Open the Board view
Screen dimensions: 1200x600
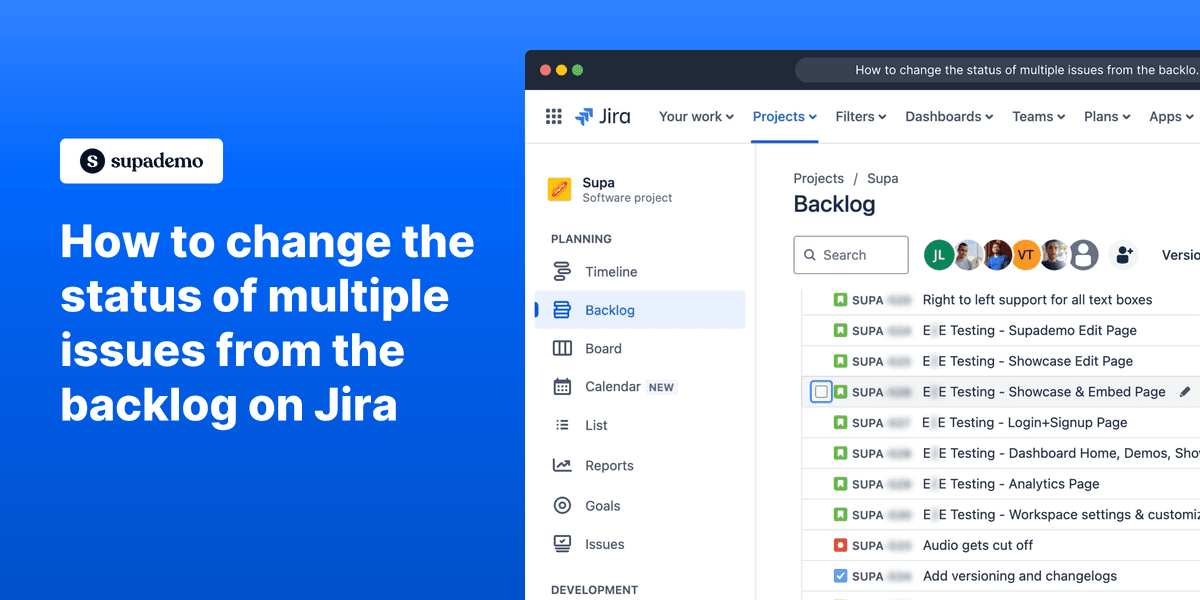point(603,348)
